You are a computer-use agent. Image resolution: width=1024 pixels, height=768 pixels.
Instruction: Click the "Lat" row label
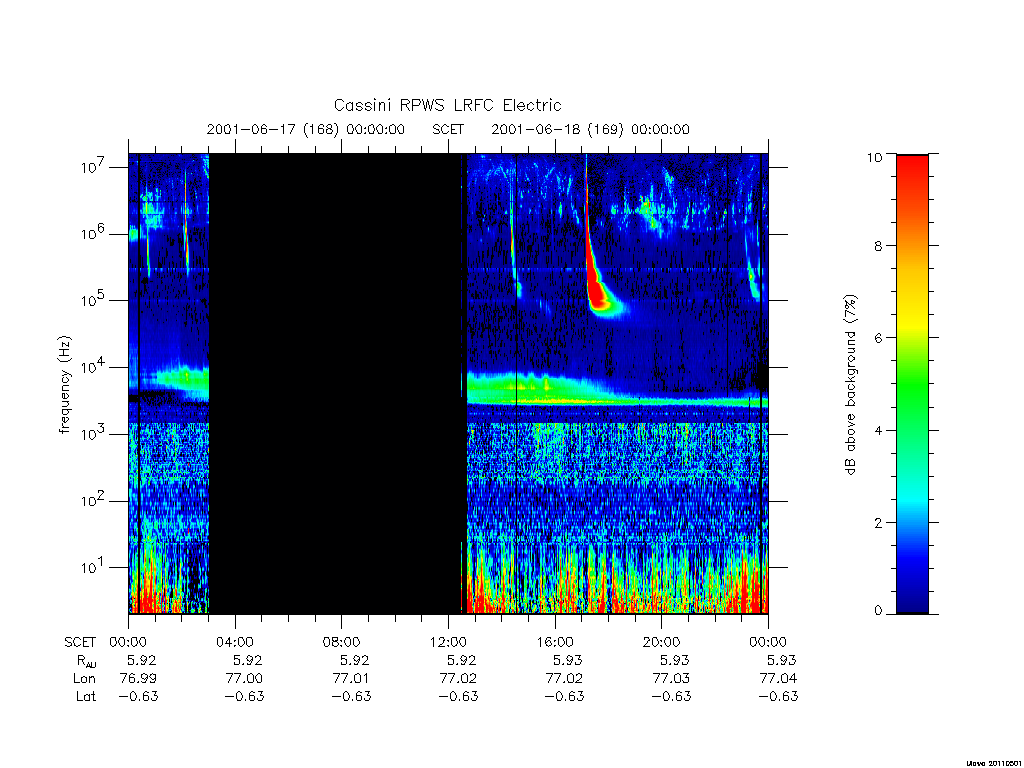86,696
